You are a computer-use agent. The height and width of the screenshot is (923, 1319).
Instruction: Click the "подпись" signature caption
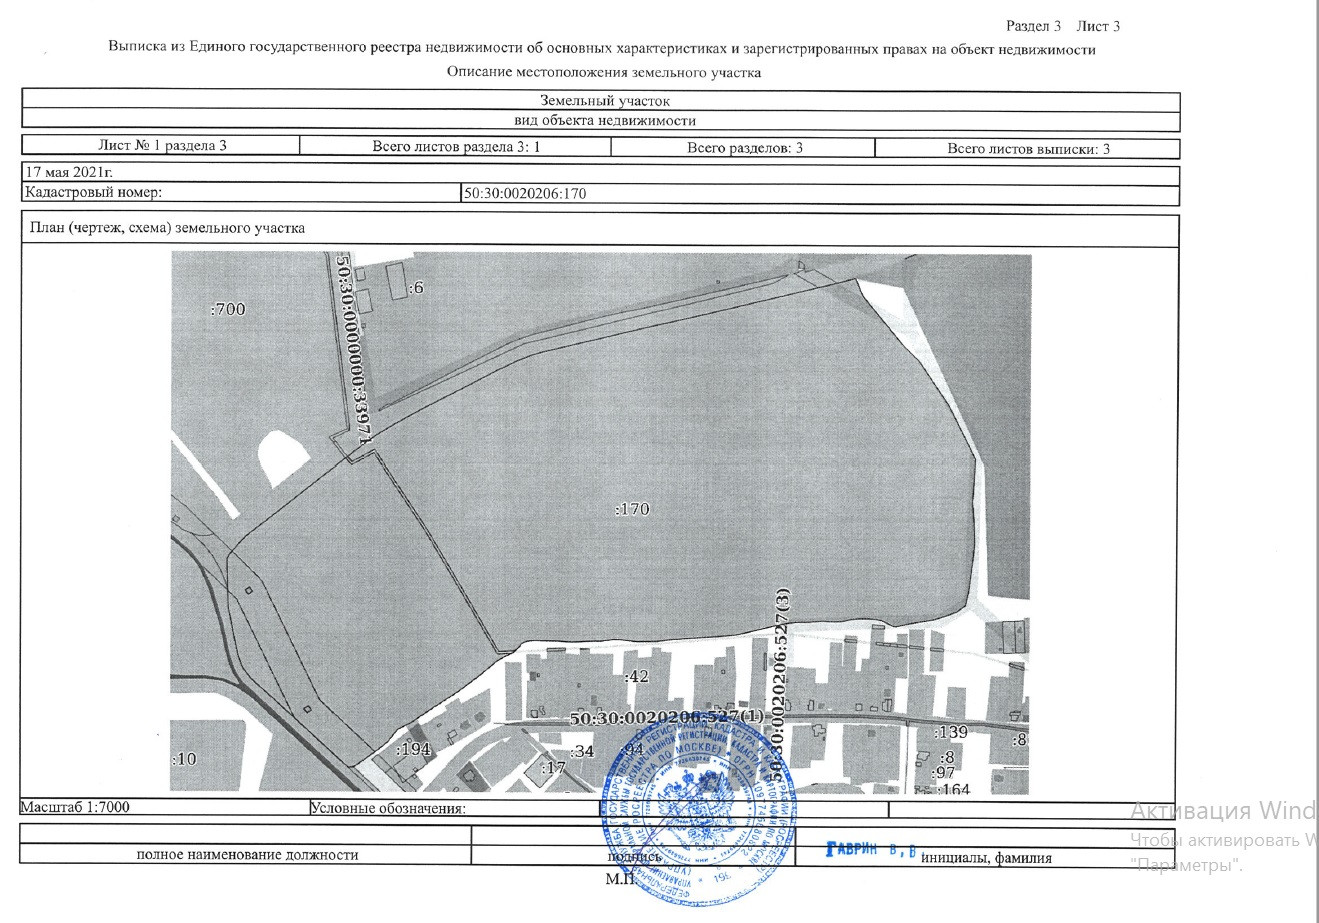[634, 857]
